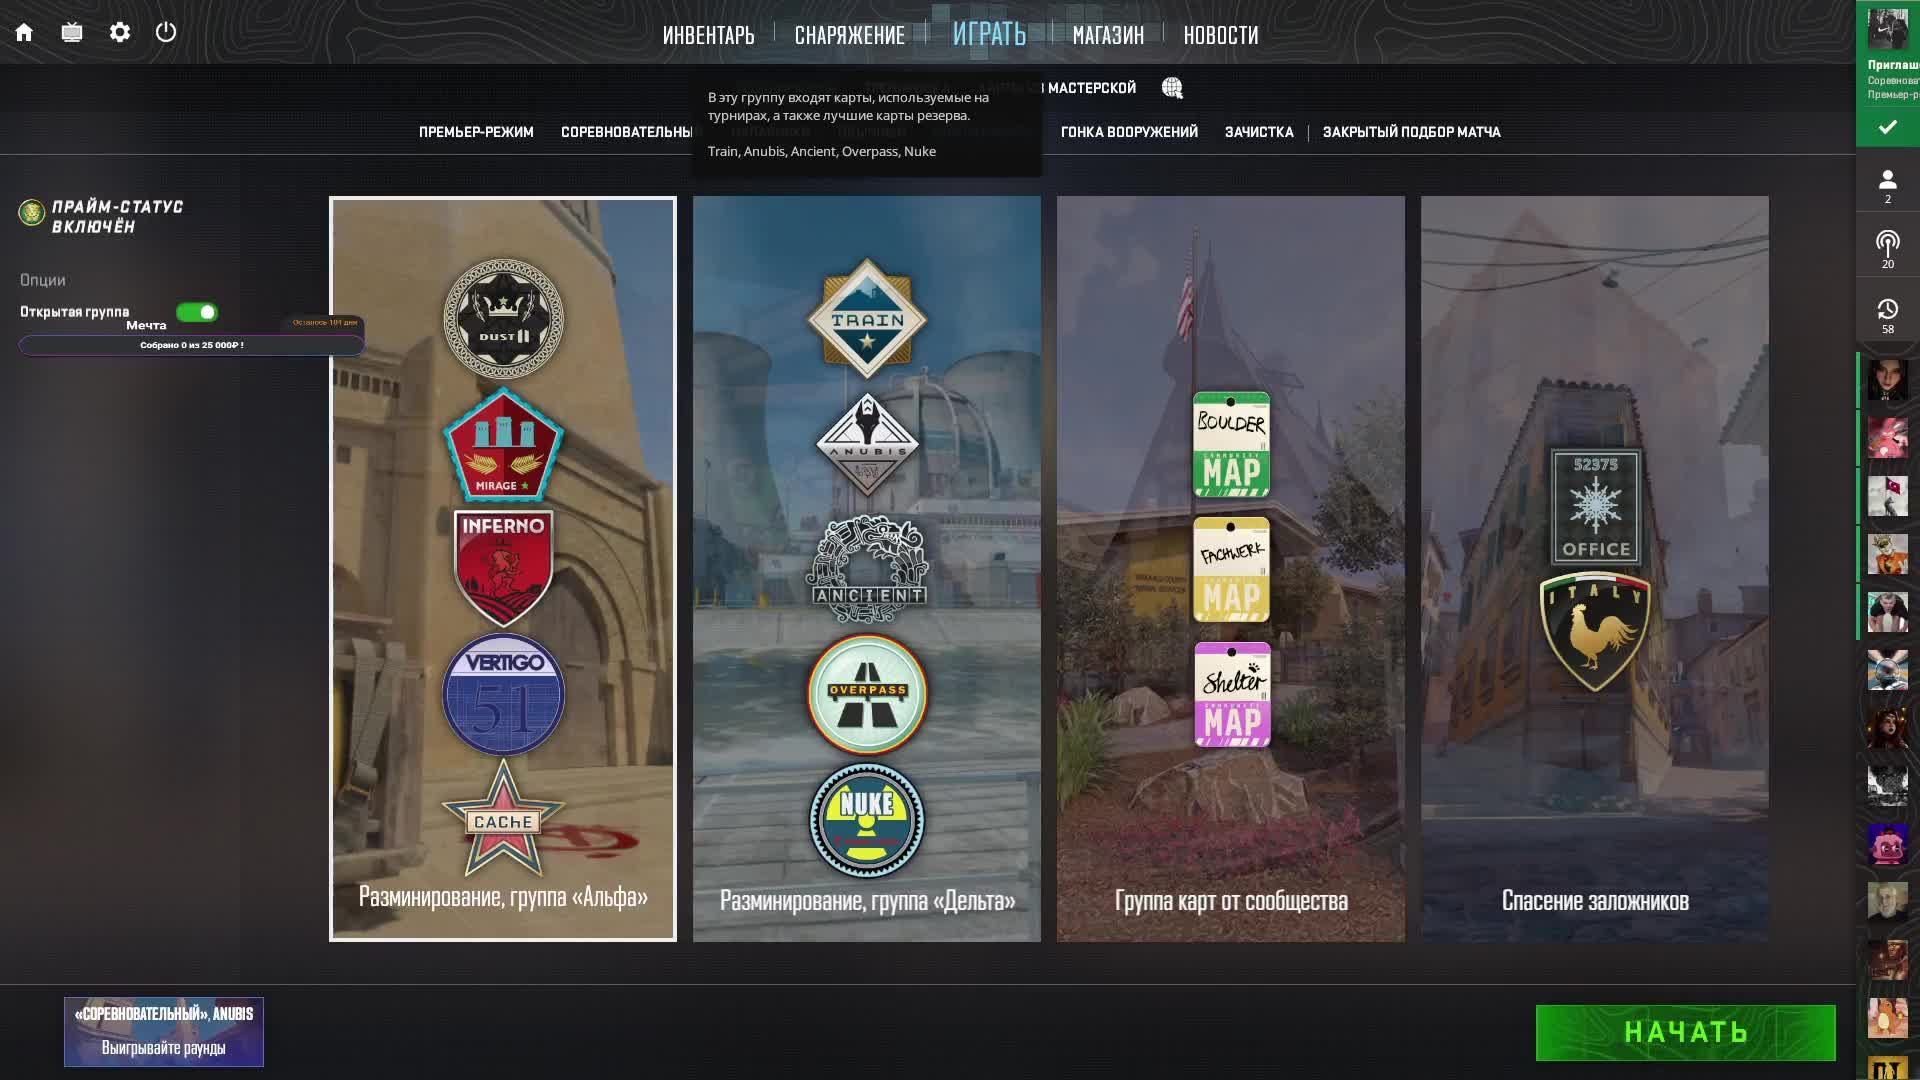Open recent players icon showing 58
The image size is (1920, 1080).
tap(1887, 315)
